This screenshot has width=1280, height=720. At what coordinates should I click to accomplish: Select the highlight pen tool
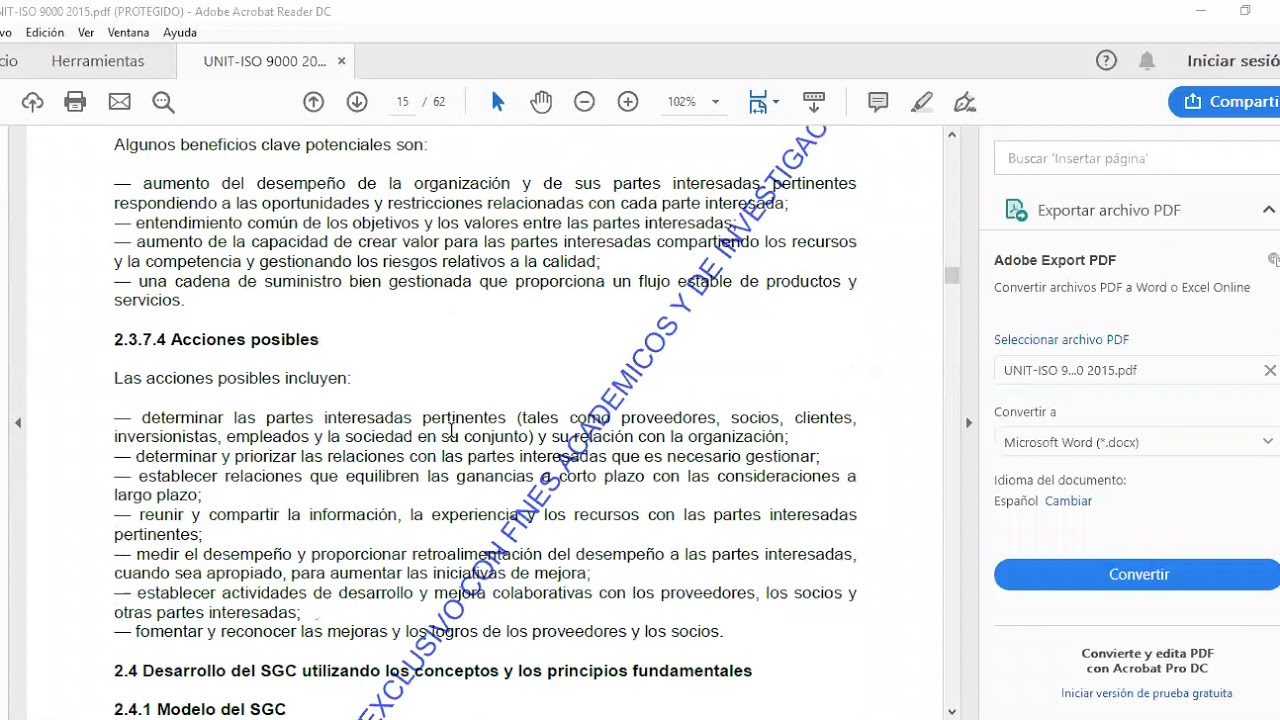click(922, 102)
